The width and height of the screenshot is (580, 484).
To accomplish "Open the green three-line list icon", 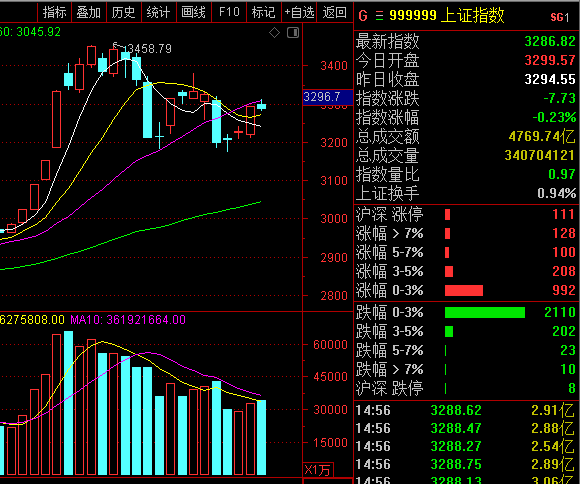I will (379, 16).
